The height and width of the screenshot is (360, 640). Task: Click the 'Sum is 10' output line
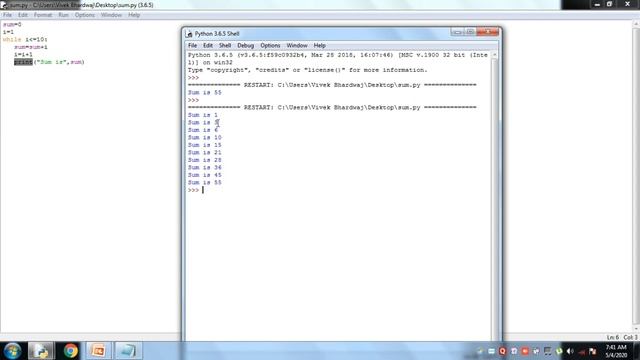click(204, 138)
